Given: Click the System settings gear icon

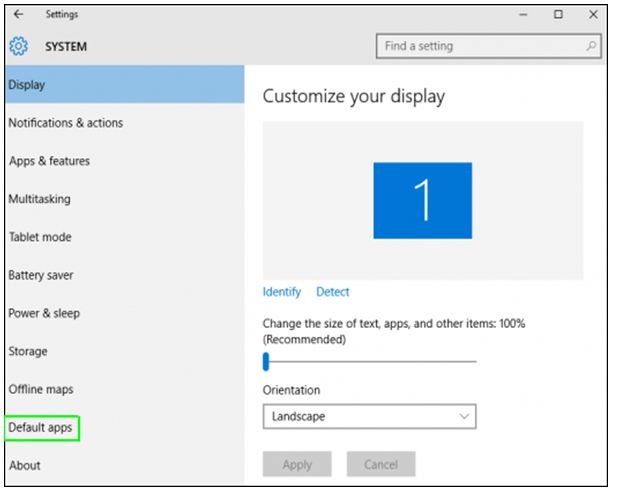Looking at the screenshot, I should click(x=18, y=46).
